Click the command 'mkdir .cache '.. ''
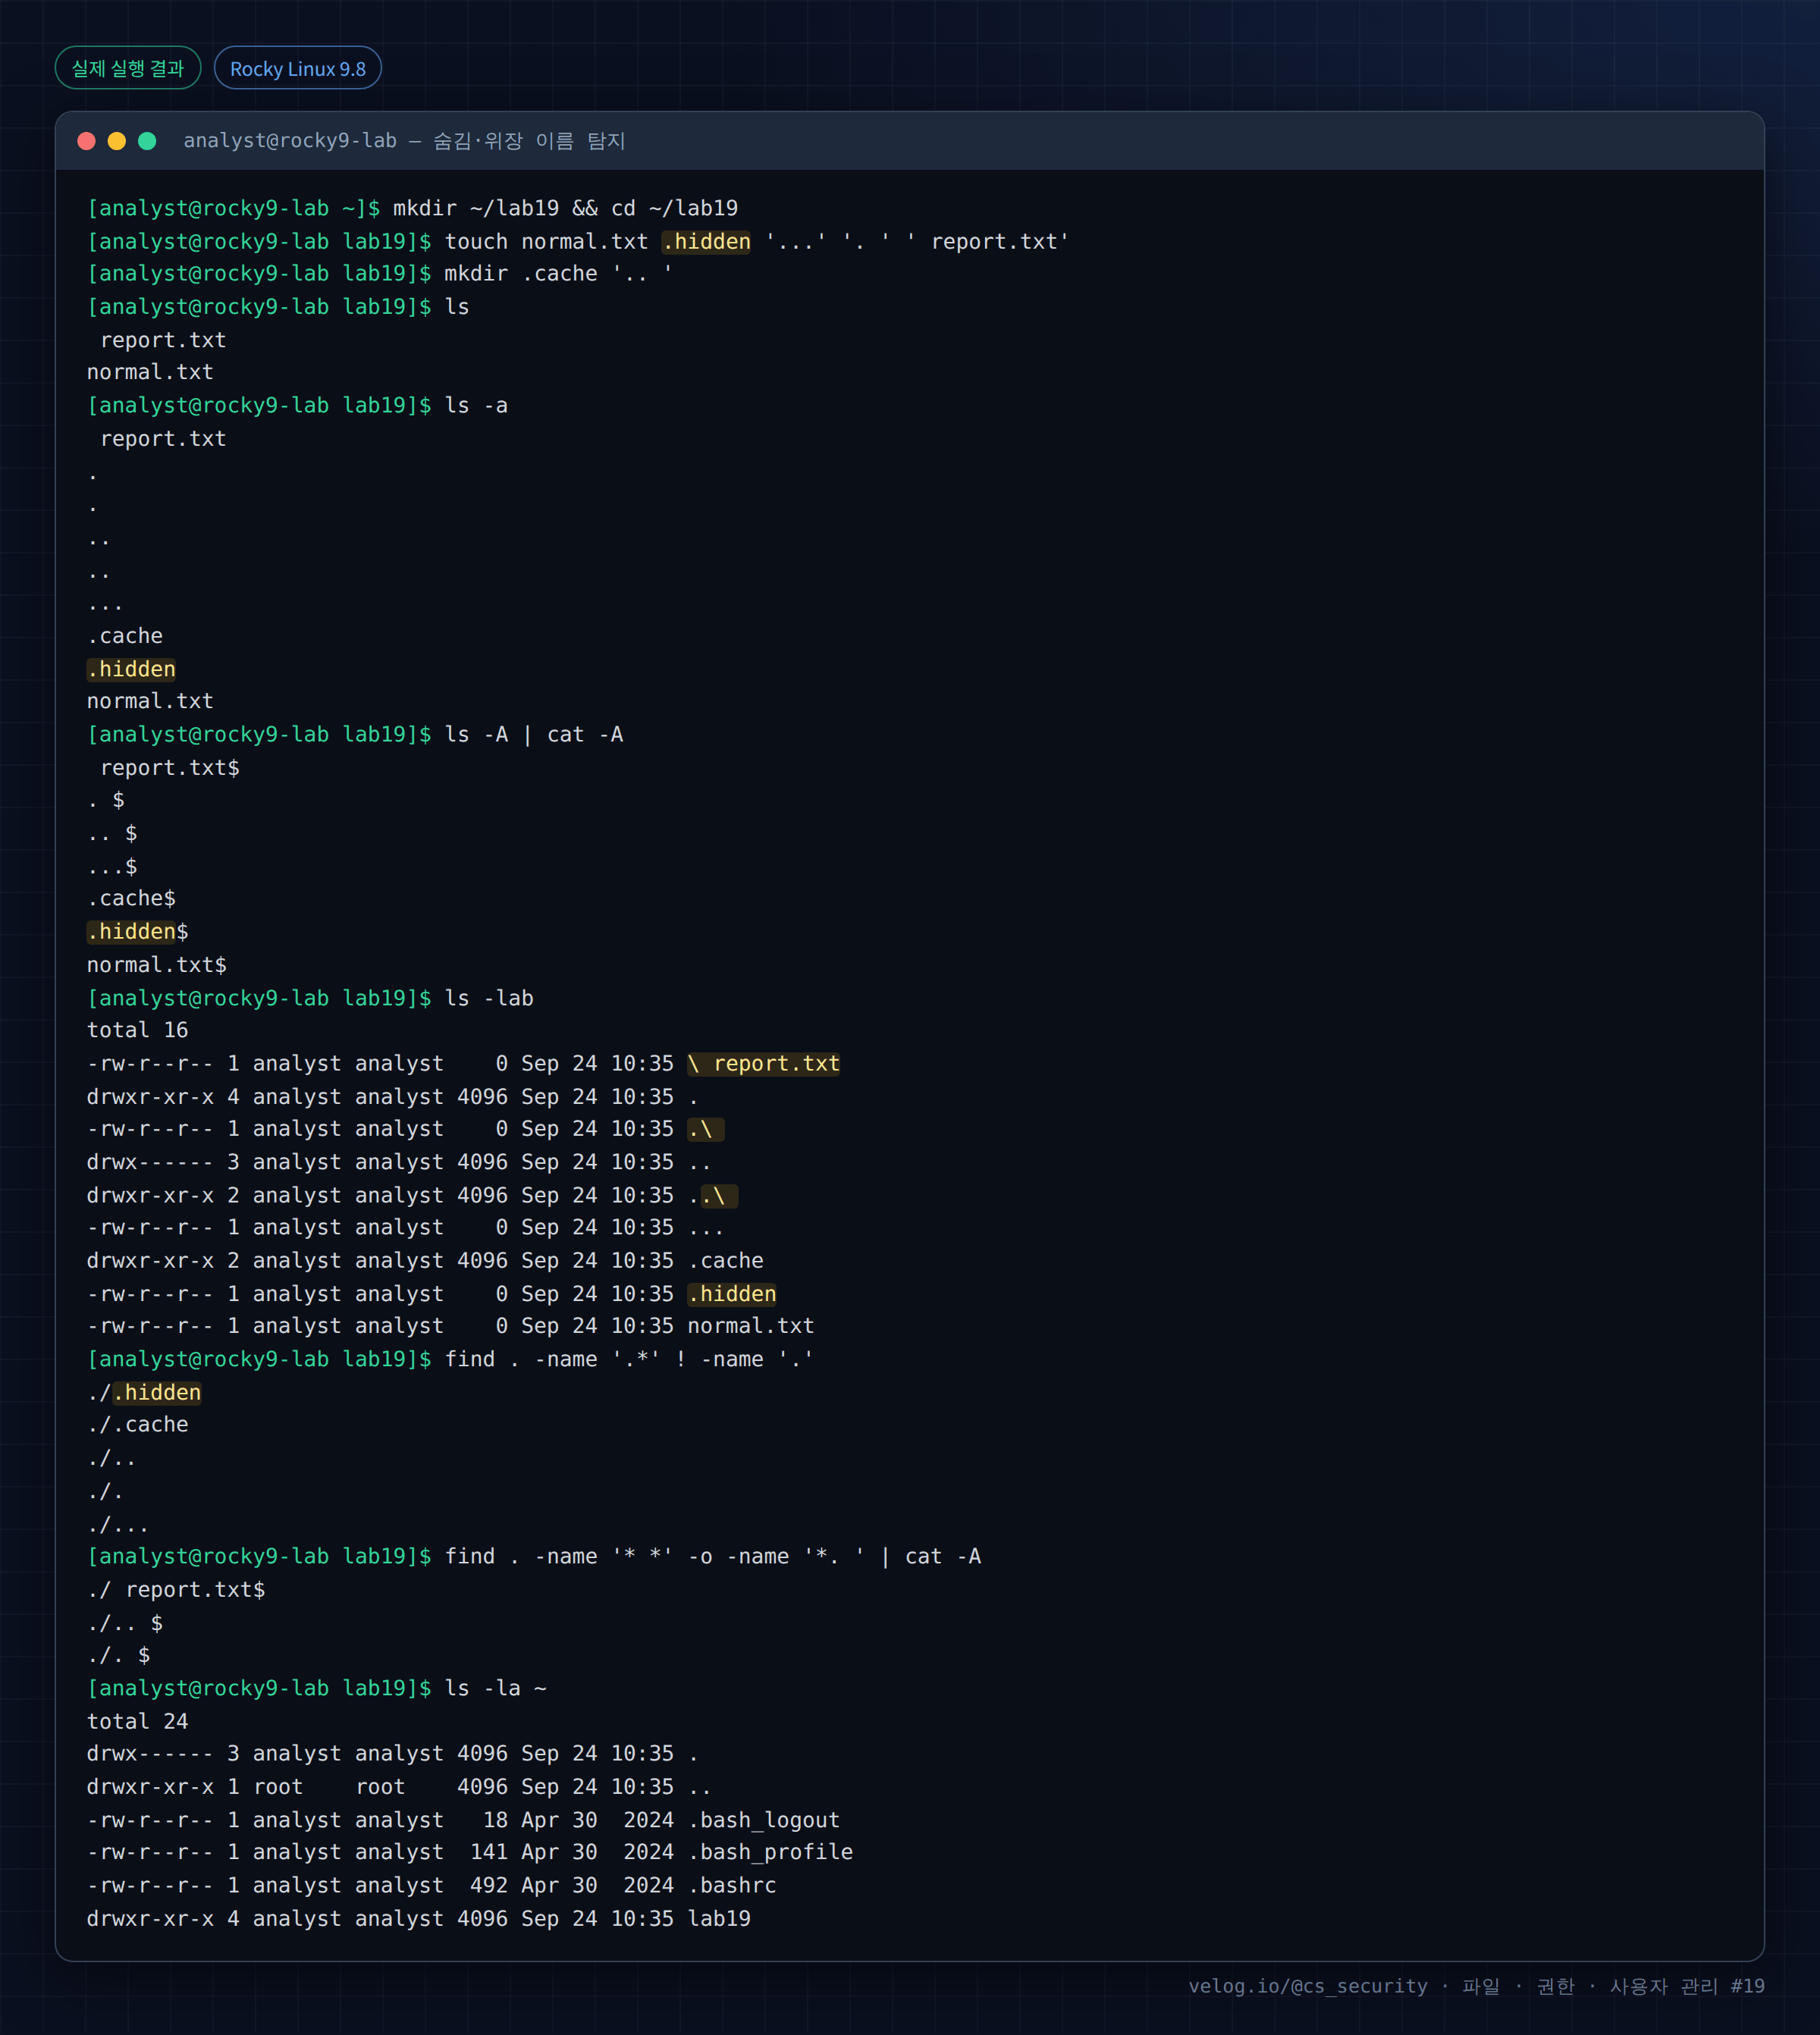This screenshot has width=1820, height=2035. pos(559,274)
